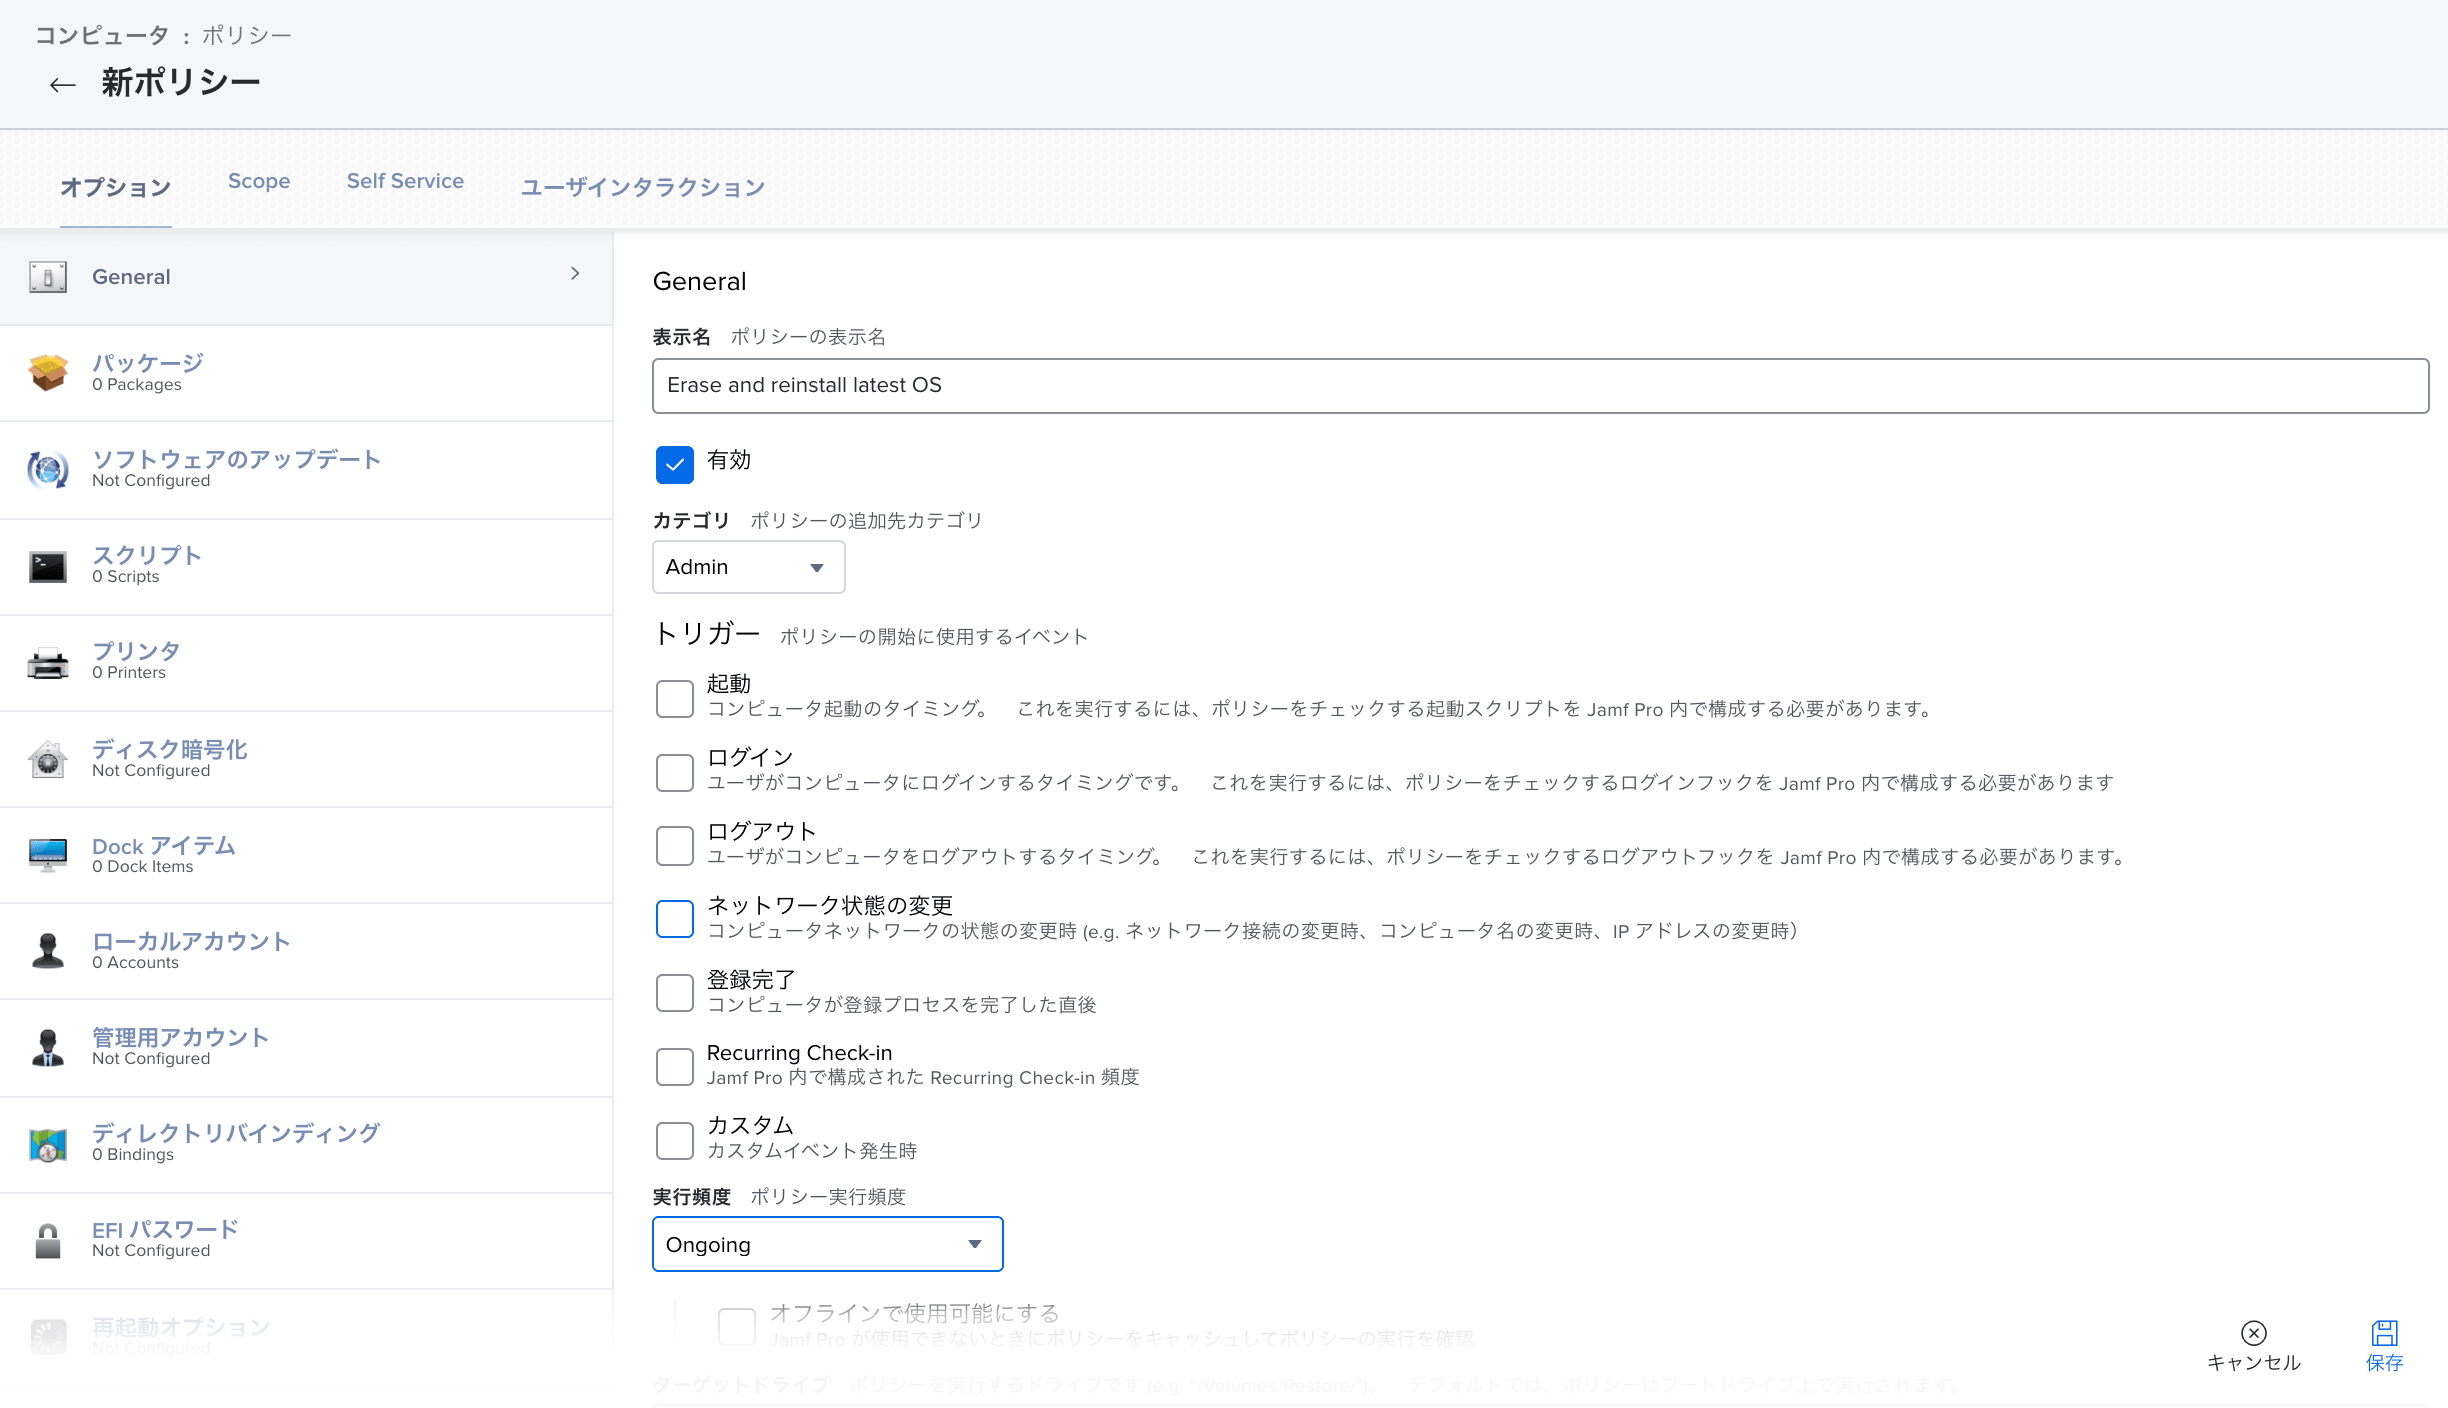Expand the General section chevron
Viewport: 2448px width, 1408px height.
pos(575,273)
